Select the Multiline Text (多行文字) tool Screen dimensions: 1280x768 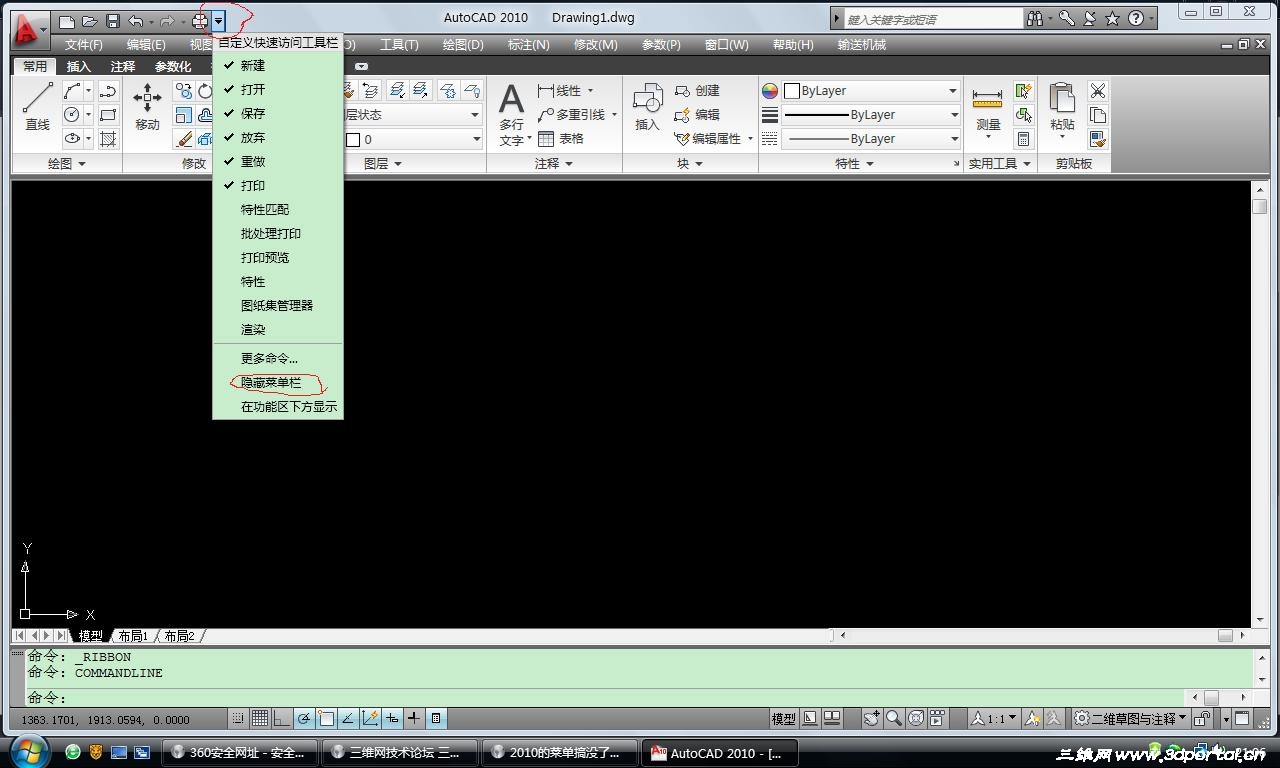[x=512, y=115]
